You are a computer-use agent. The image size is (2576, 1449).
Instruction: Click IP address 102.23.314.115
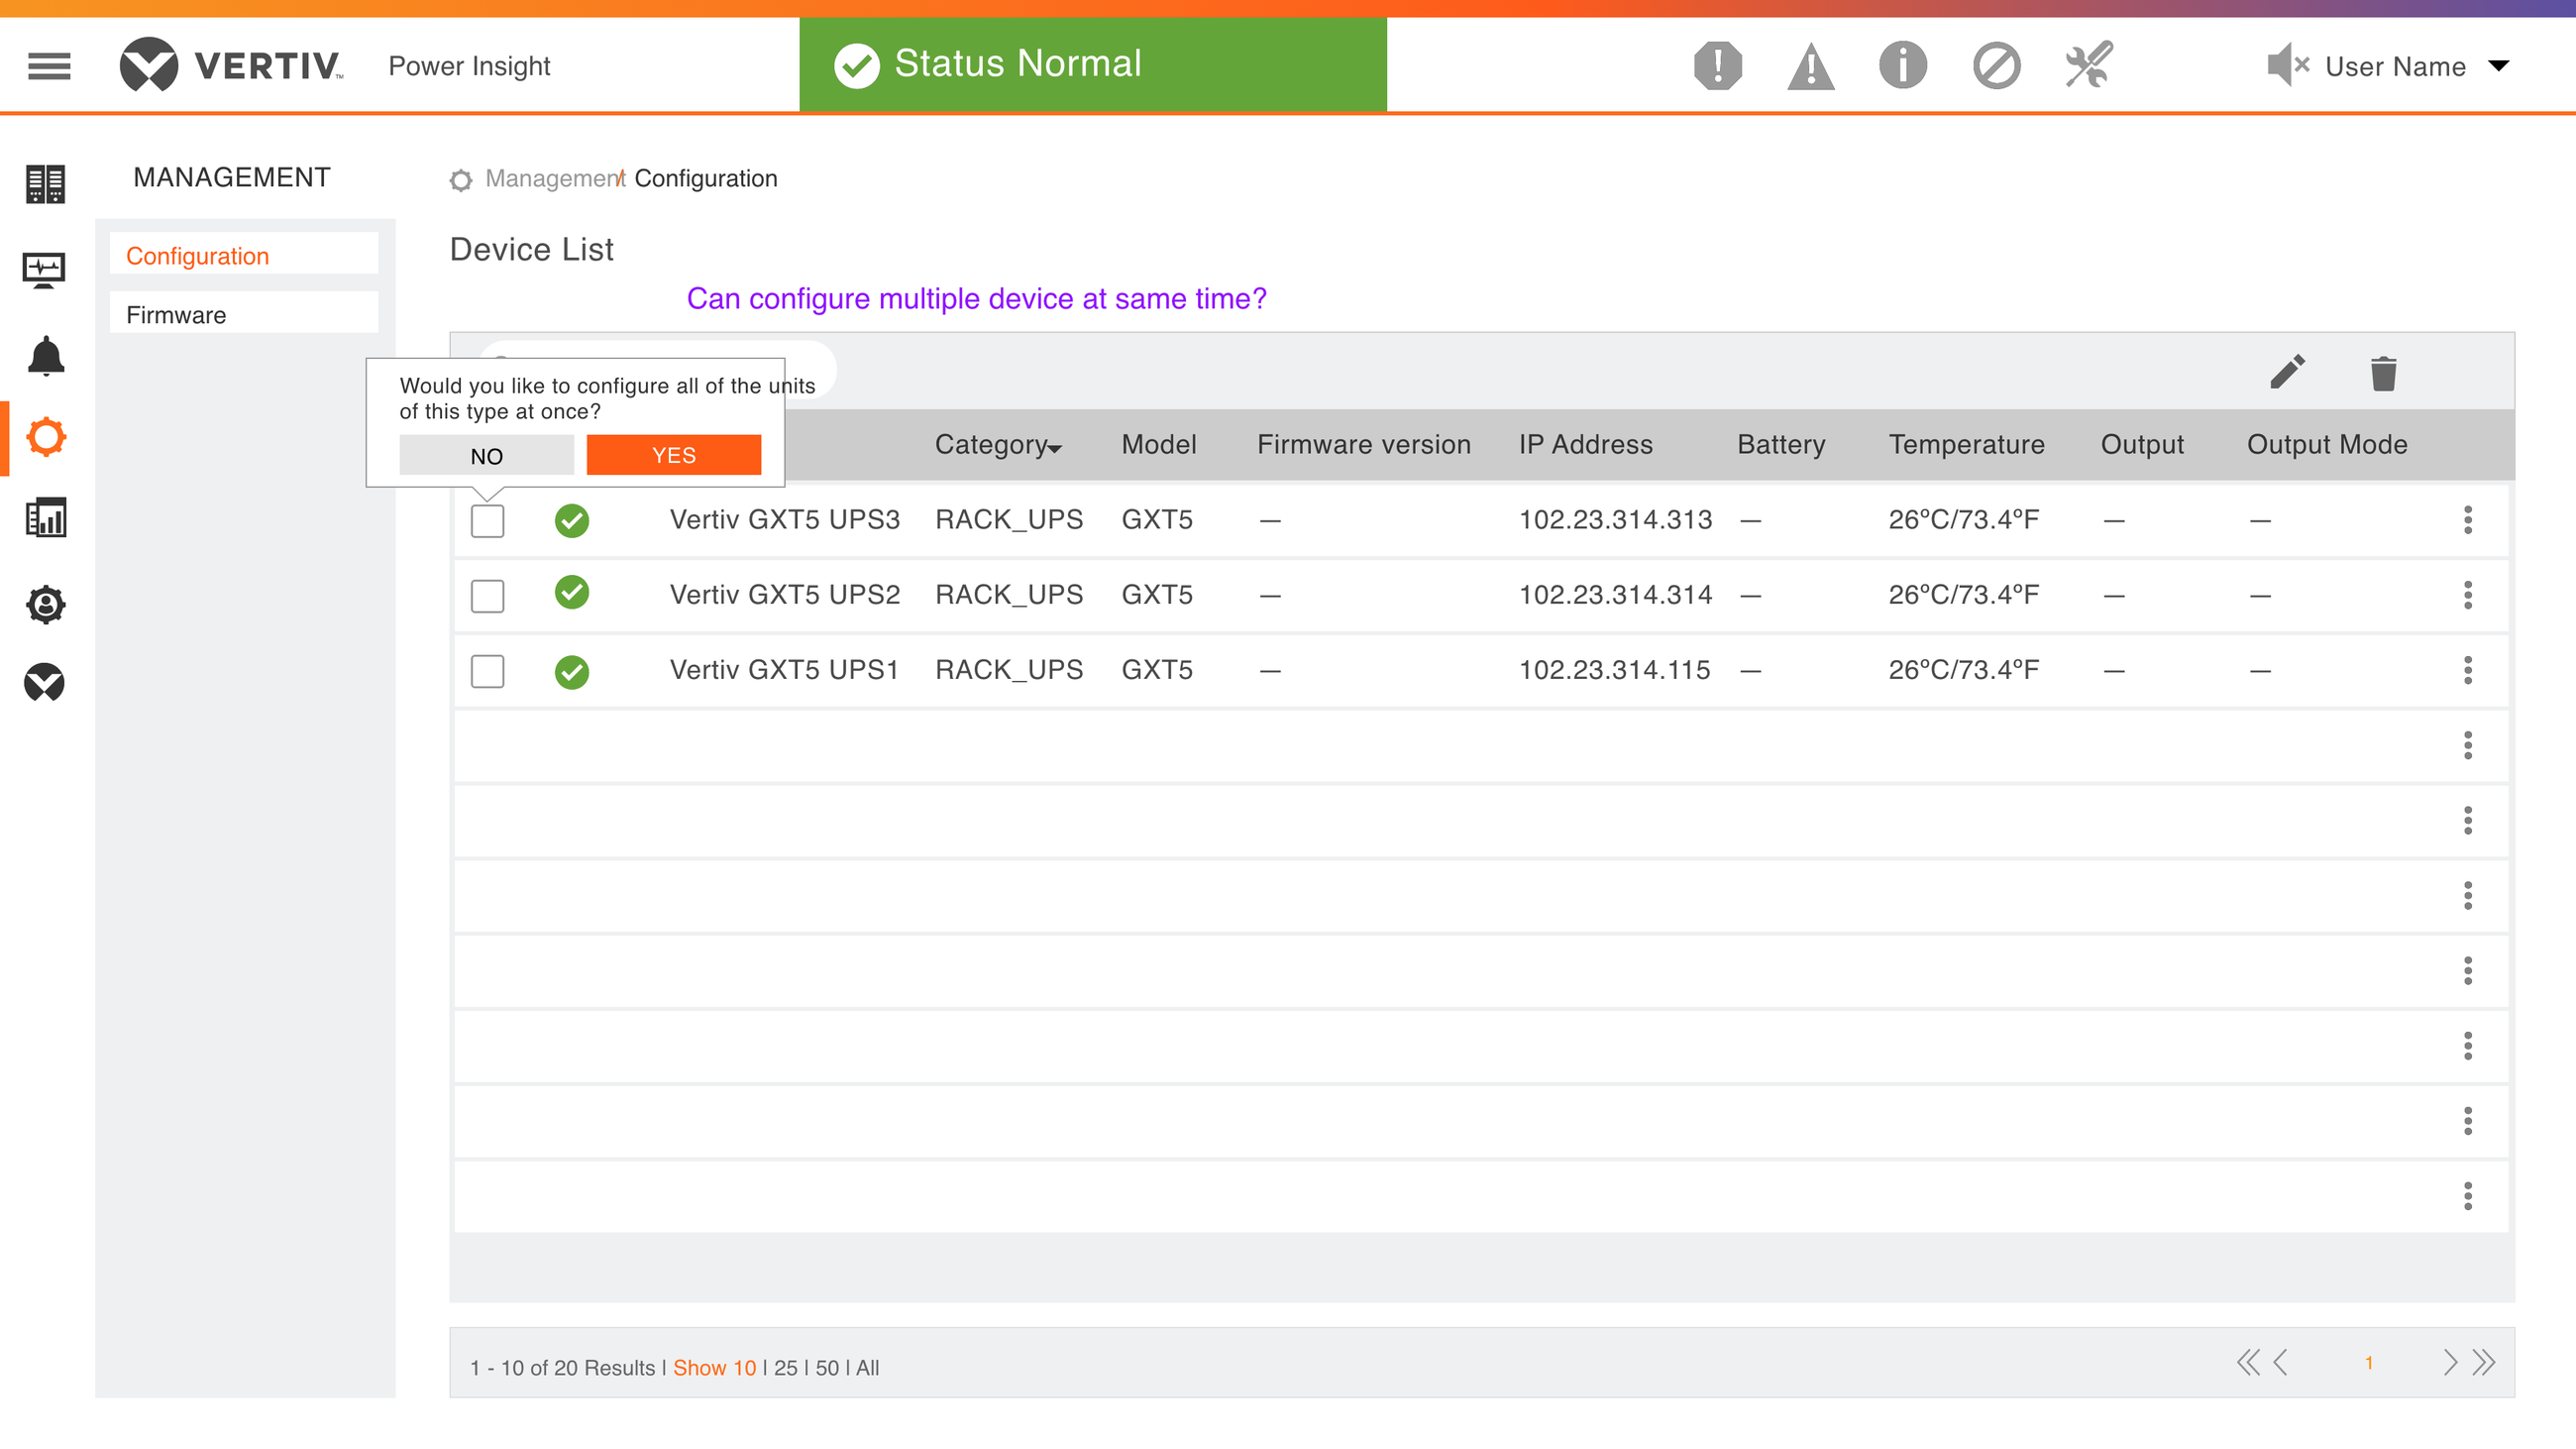1614,670
